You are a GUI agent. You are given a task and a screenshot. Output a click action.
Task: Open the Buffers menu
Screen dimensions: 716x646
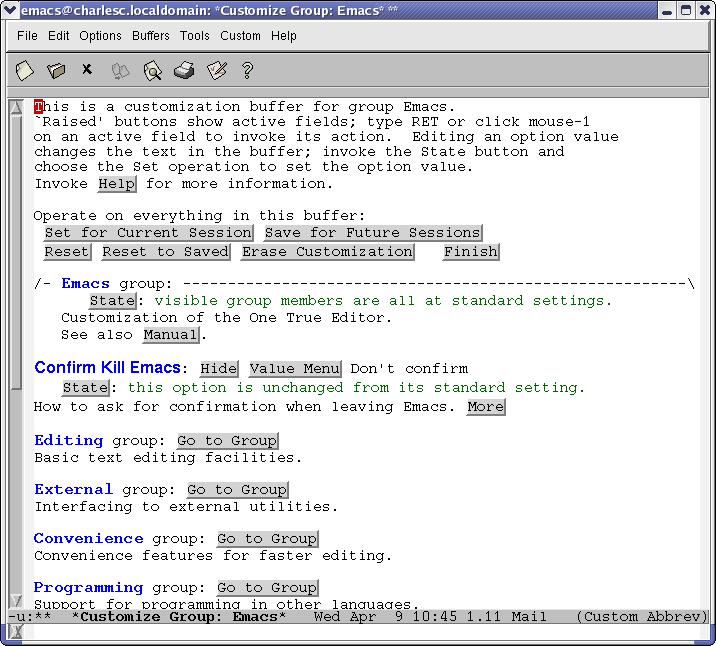point(151,36)
